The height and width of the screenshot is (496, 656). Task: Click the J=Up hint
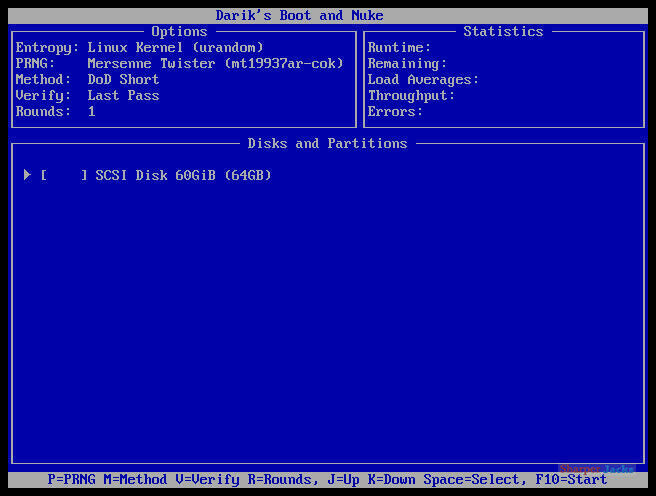[343, 479]
